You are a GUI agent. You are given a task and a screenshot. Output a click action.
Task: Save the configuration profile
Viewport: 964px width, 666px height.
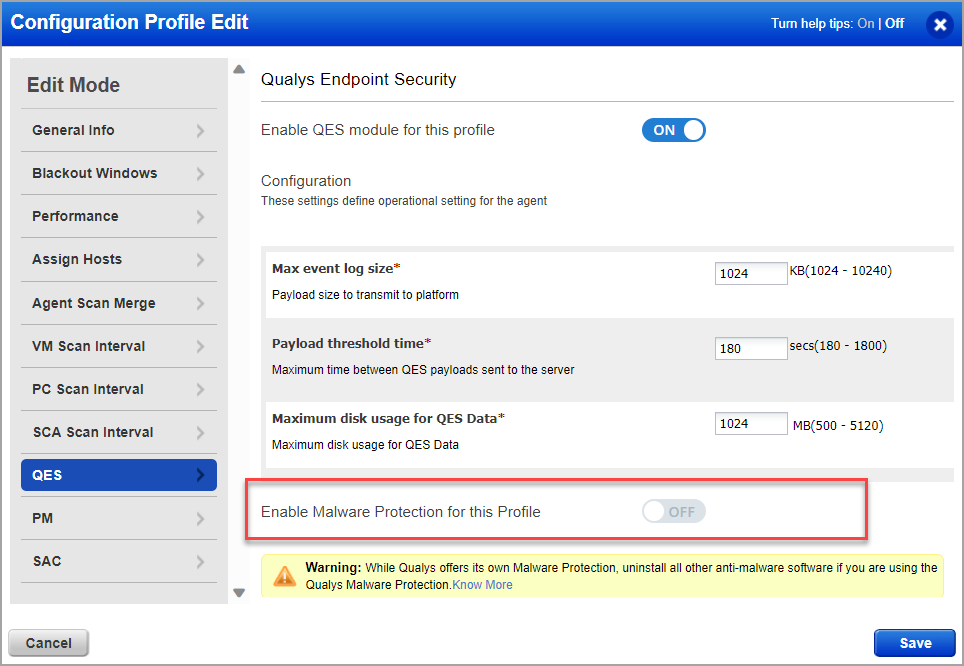(914, 643)
